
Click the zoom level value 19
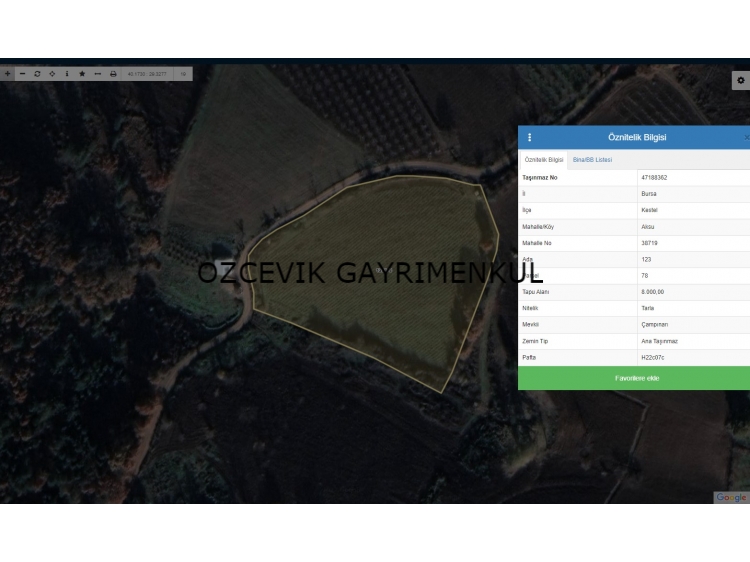point(183,74)
